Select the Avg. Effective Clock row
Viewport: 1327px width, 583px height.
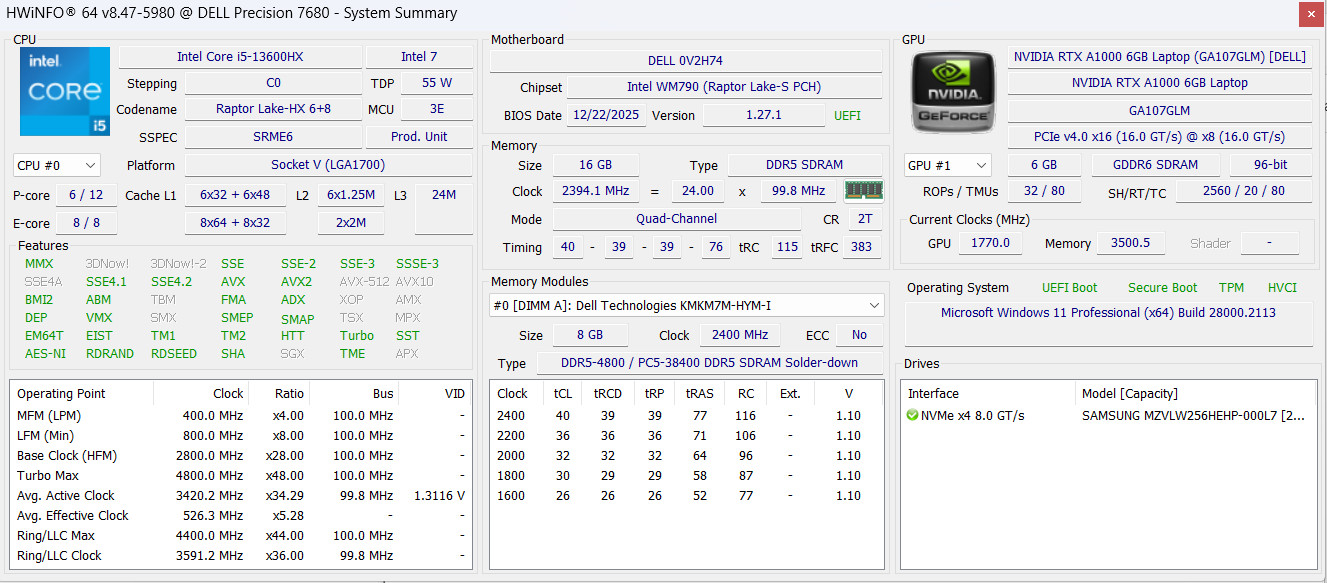[240, 516]
